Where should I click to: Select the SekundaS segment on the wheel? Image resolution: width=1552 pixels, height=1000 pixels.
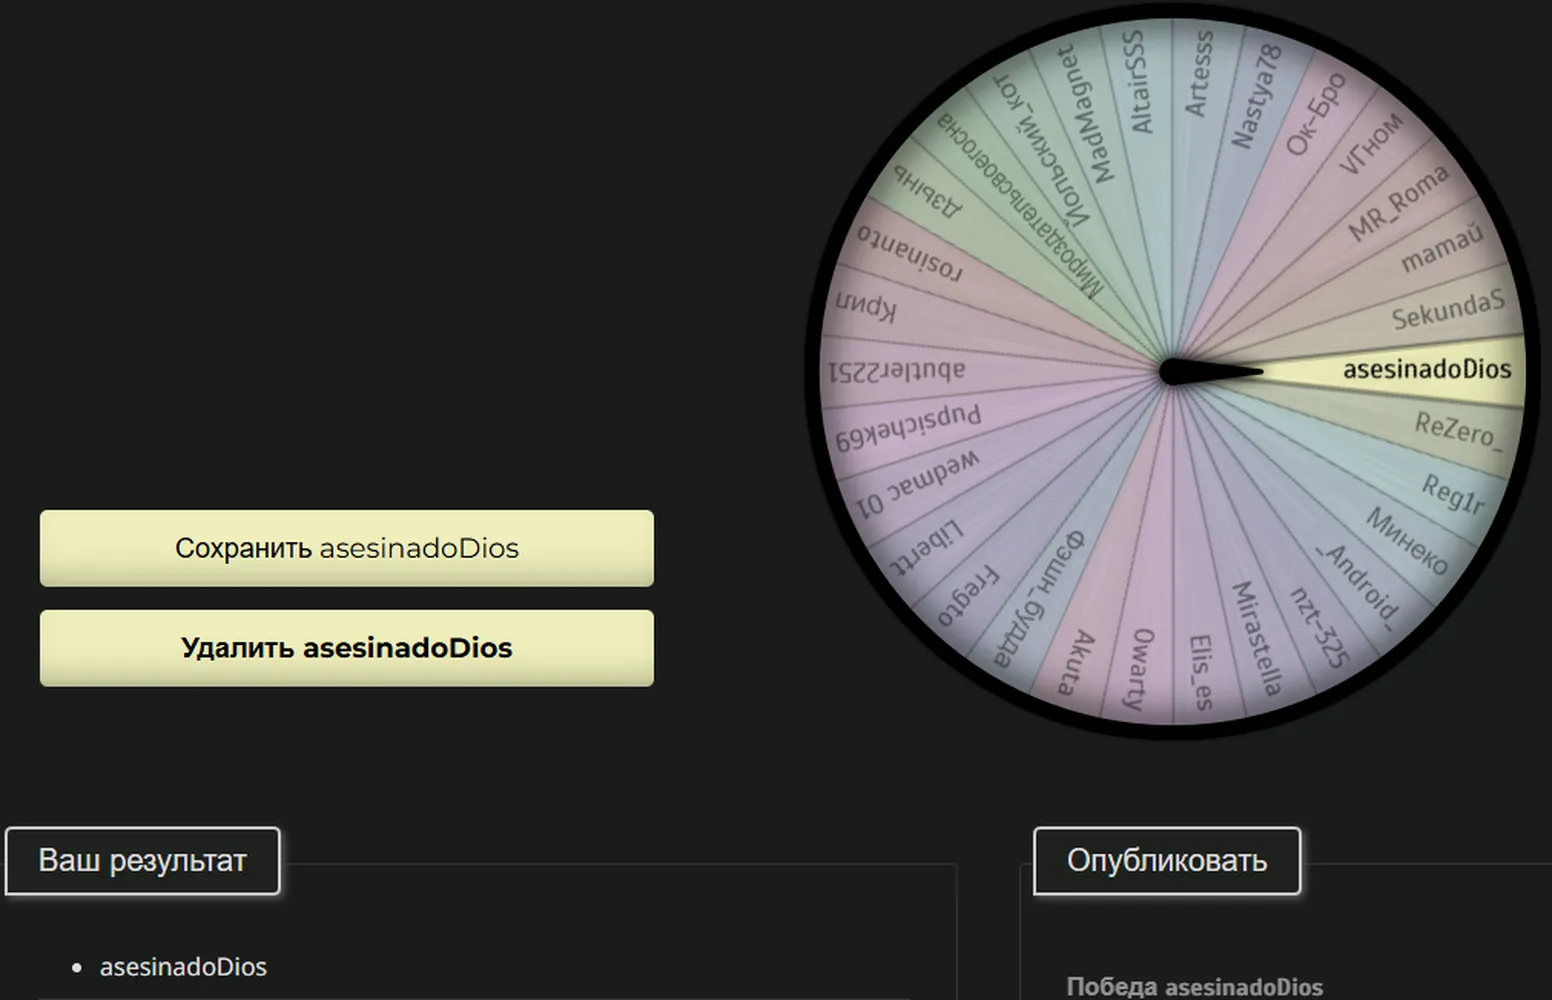coord(1448,311)
